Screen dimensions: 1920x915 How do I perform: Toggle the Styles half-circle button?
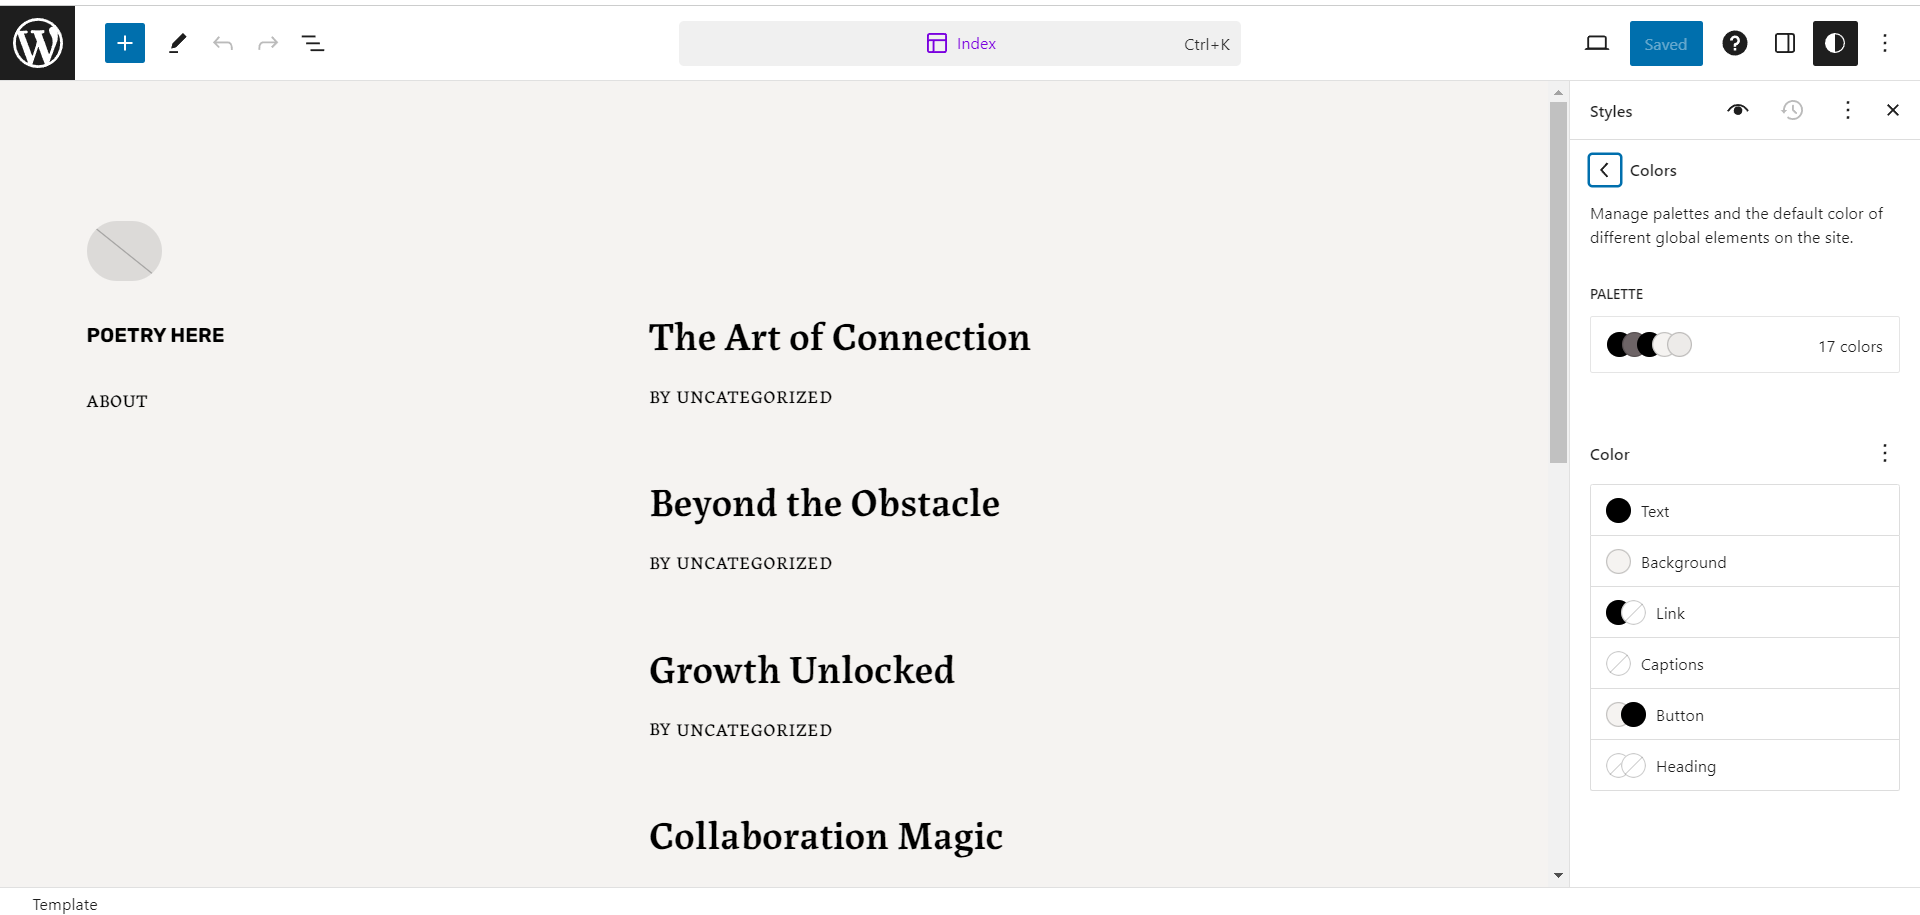1835,43
